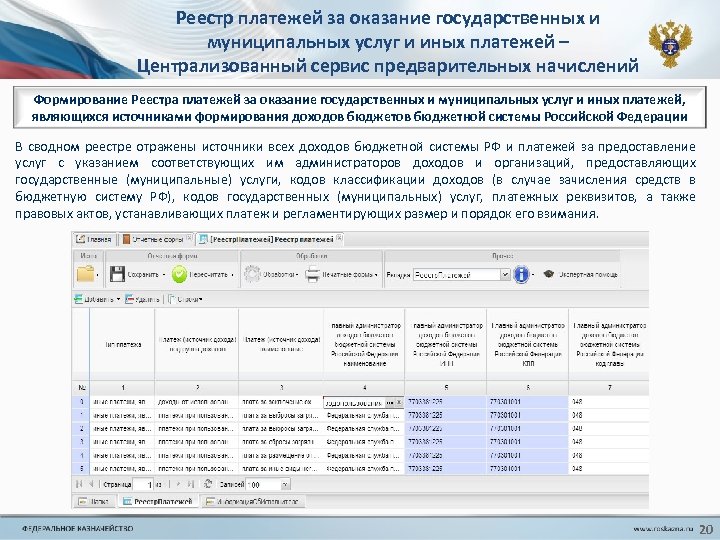Close the Отчетные формы tab

point(189,238)
